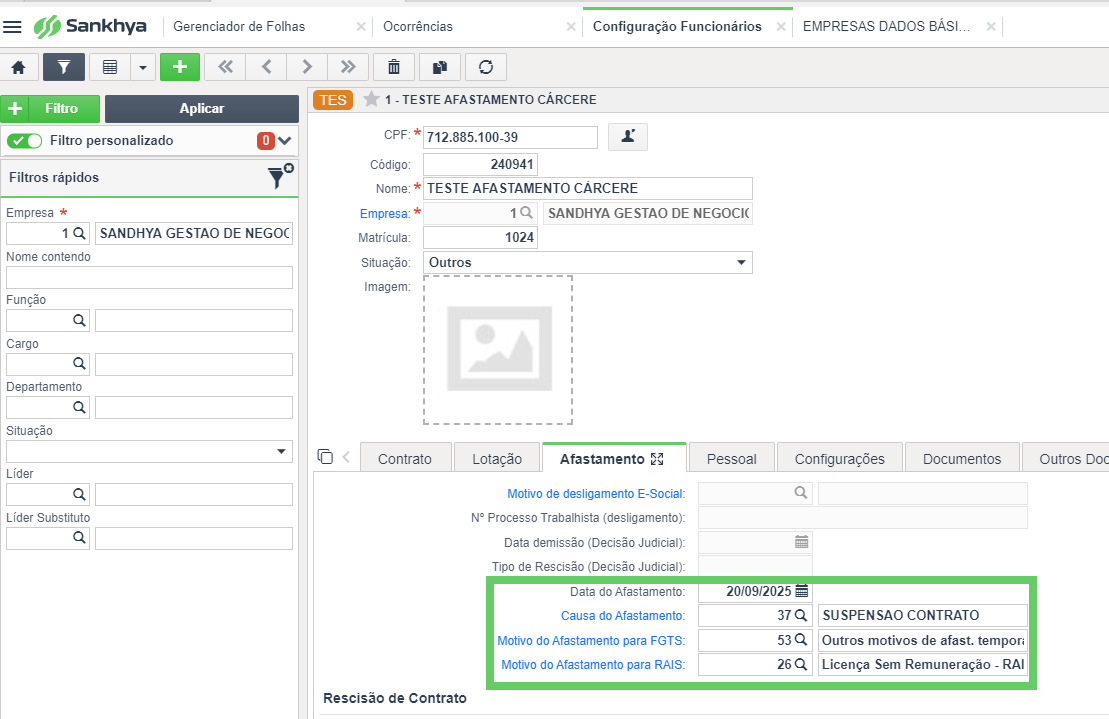Click the green Filtro button
This screenshot has width=1109, height=719.
[x=50, y=109]
